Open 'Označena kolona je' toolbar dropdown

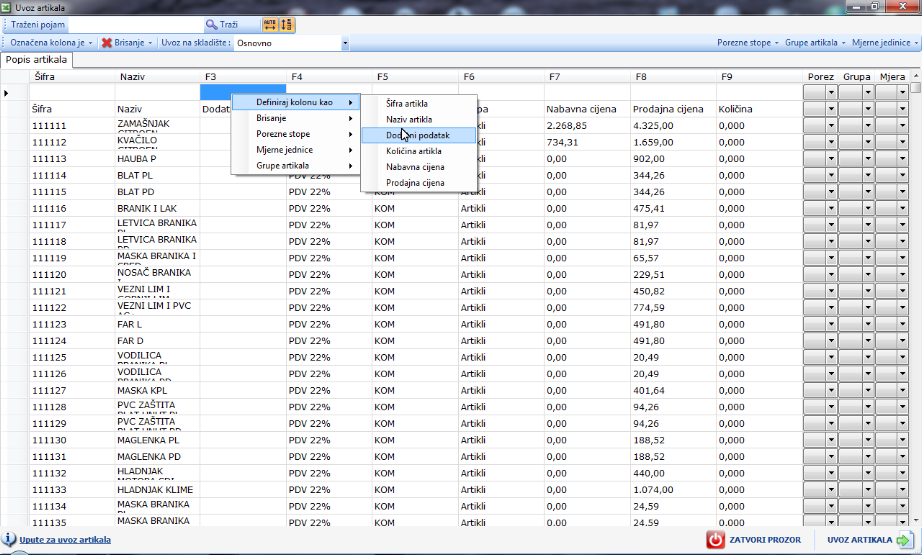pyautogui.click(x=51, y=43)
